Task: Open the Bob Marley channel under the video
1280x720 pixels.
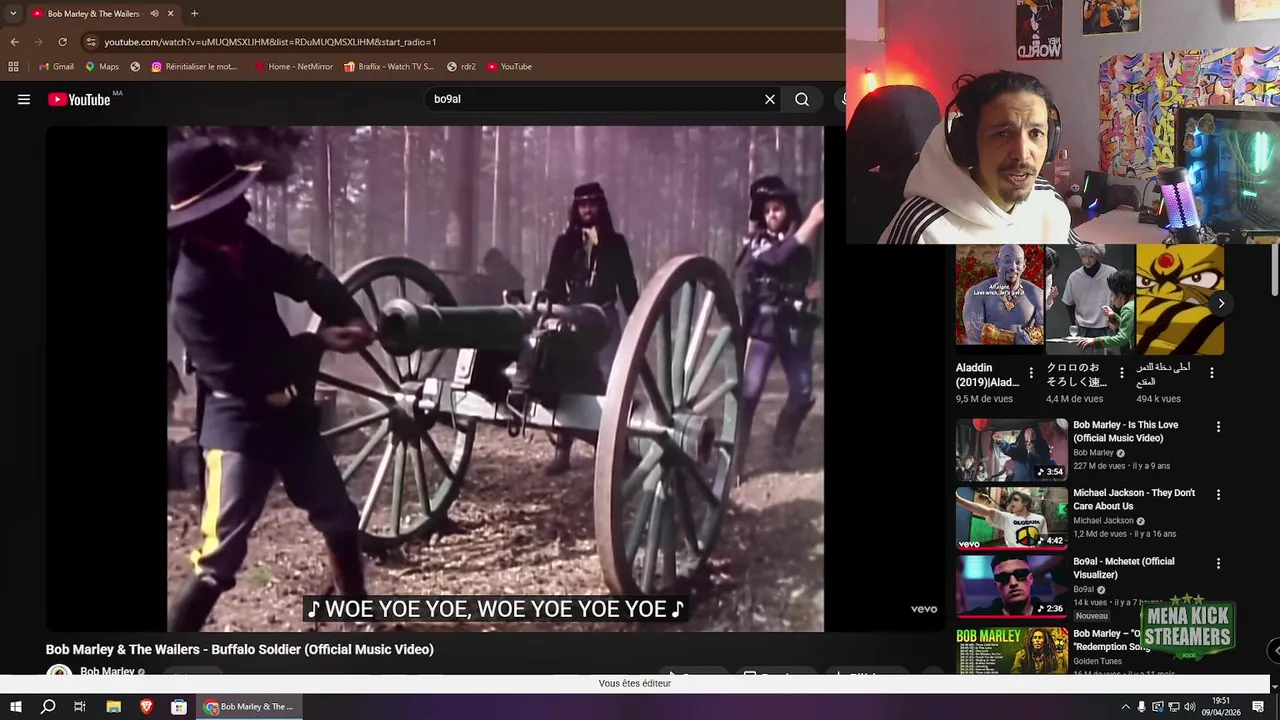Action: click(x=107, y=672)
